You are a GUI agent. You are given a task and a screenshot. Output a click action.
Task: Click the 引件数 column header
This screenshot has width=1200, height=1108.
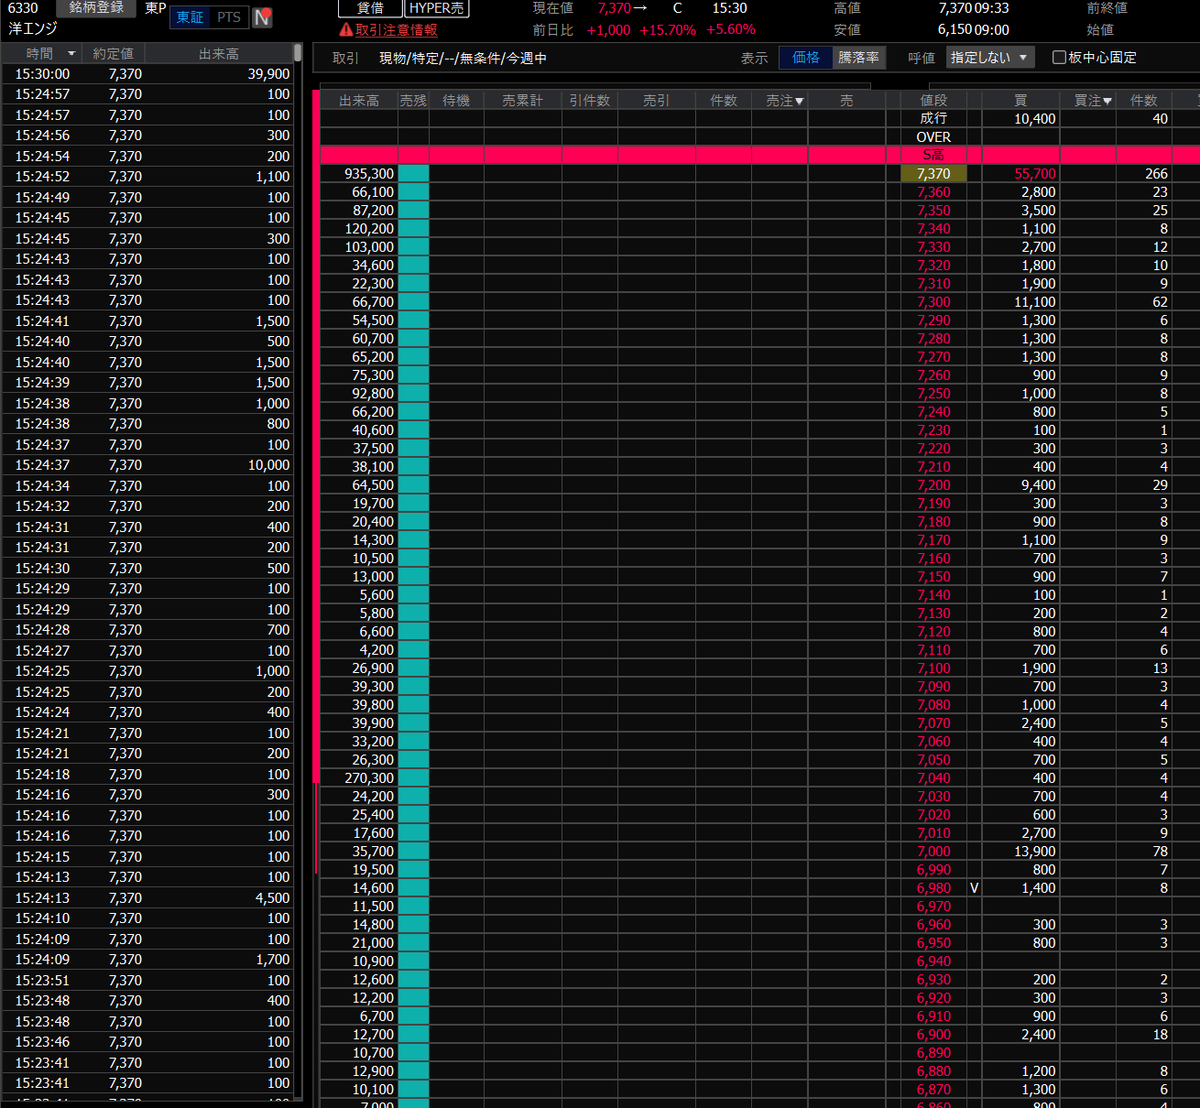pos(589,101)
